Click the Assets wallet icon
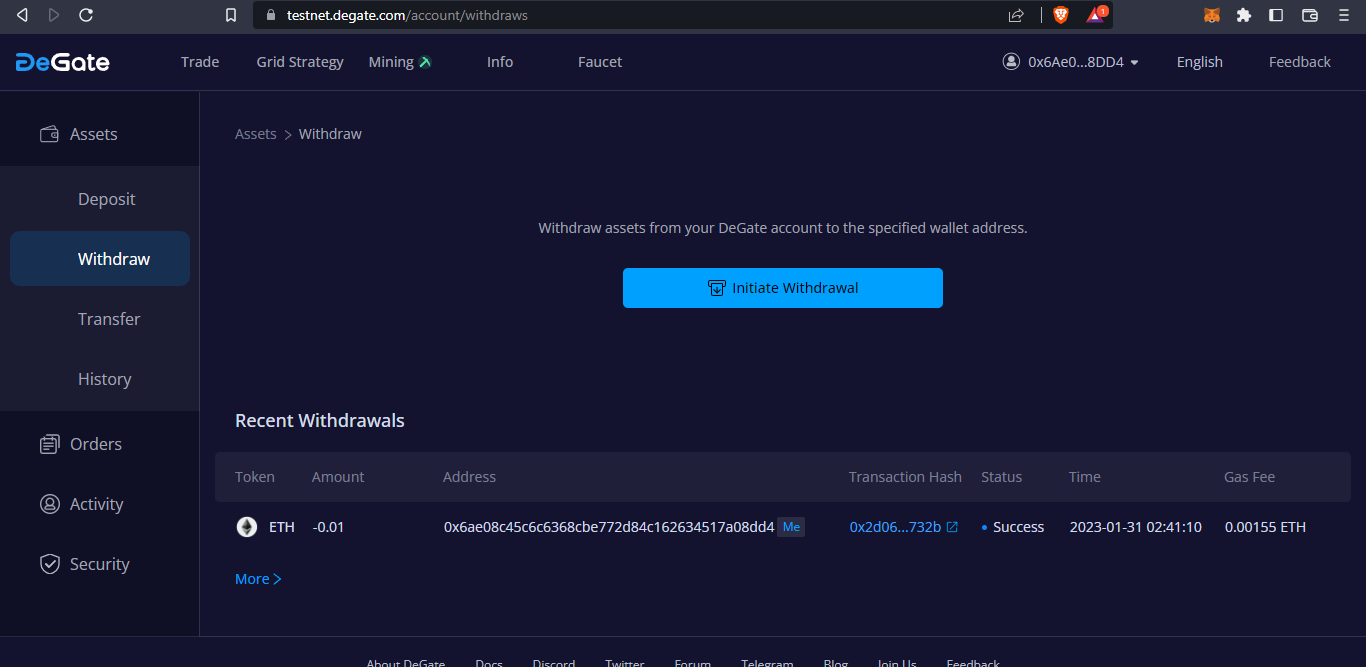The height and width of the screenshot is (667, 1366). click(48, 134)
